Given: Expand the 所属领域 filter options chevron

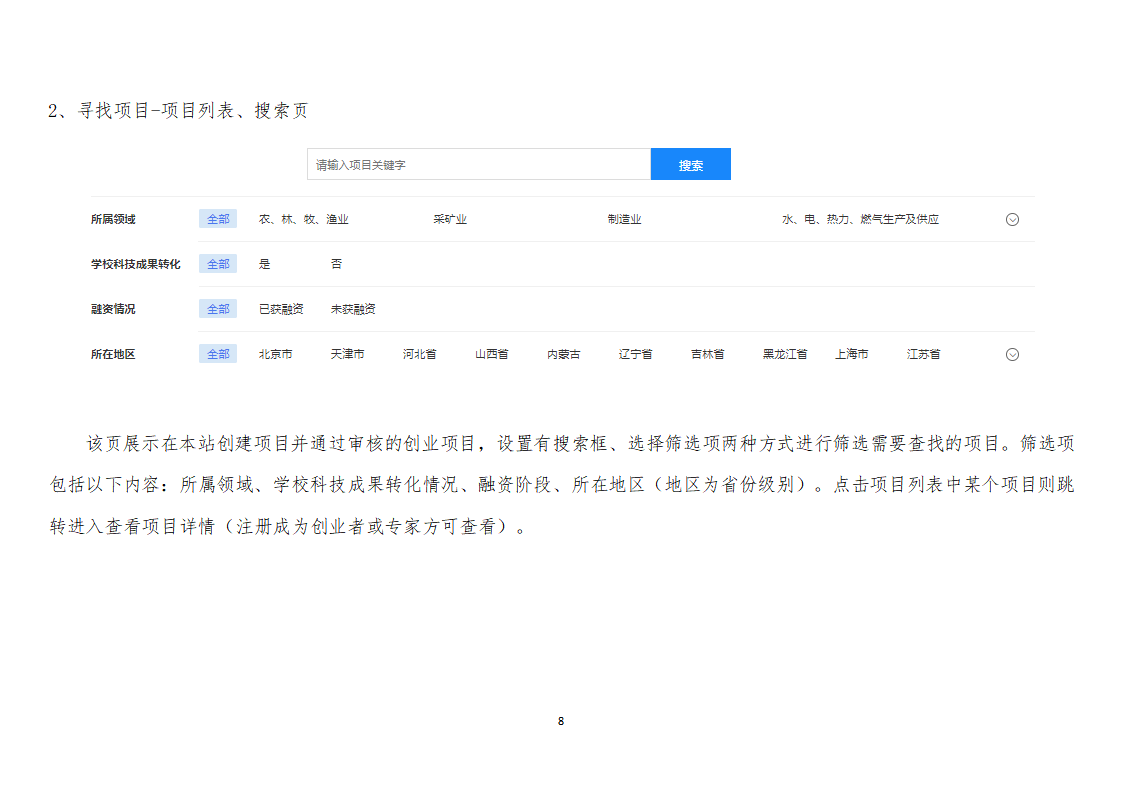Looking at the screenshot, I should [1011, 220].
